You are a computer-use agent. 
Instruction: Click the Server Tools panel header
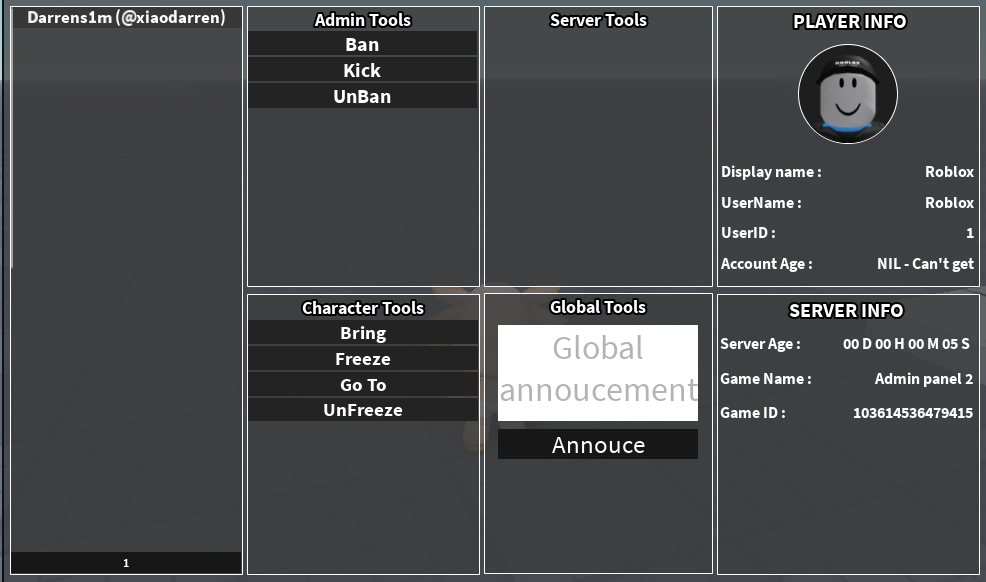(x=597, y=19)
